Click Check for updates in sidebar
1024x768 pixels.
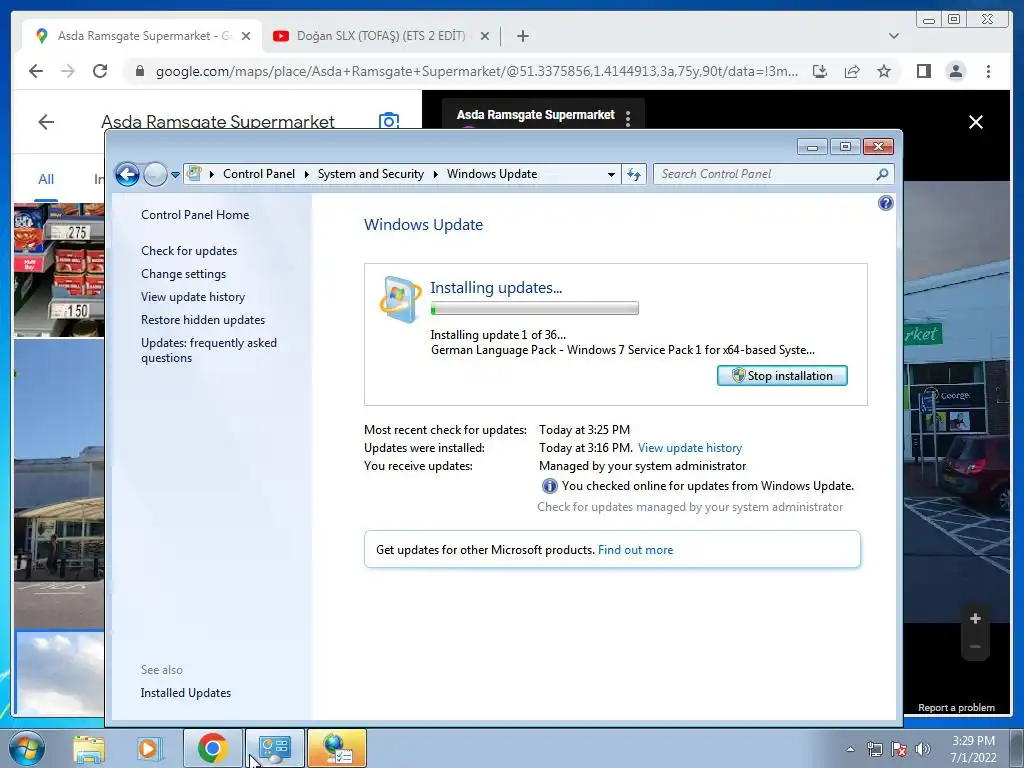189,251
